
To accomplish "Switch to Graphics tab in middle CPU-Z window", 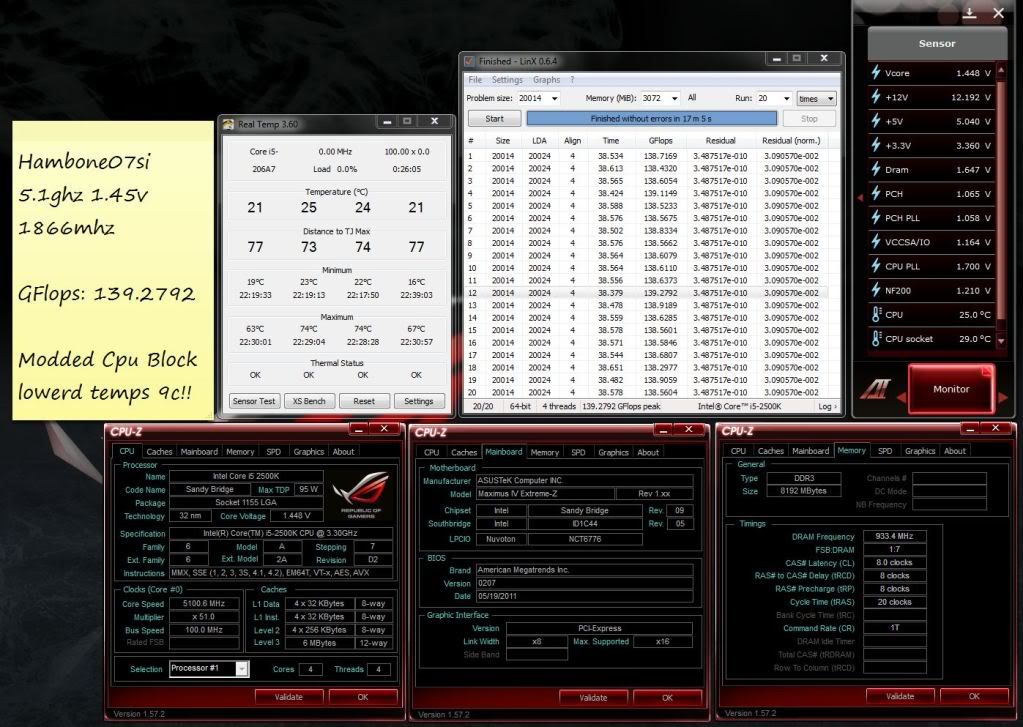I will (613, 452).
